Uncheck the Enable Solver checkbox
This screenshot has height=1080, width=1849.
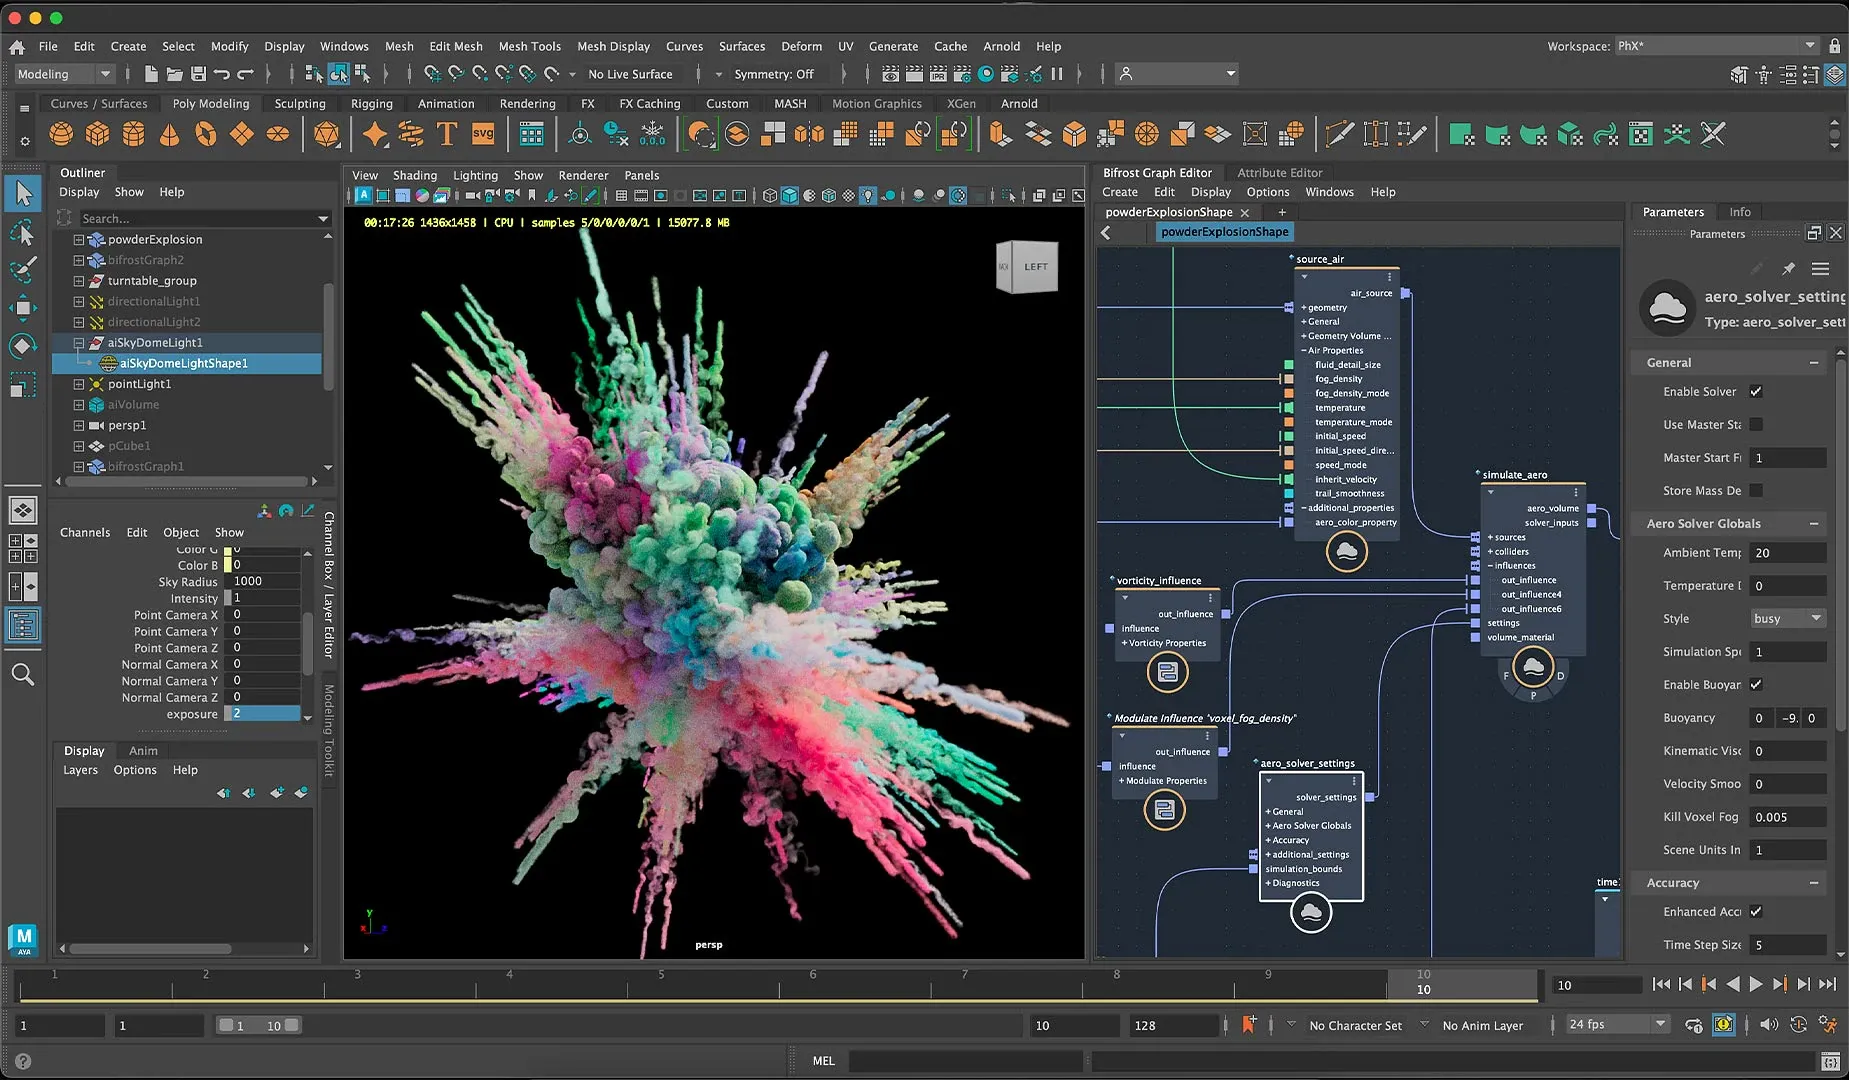click(x=1757, y=391)
